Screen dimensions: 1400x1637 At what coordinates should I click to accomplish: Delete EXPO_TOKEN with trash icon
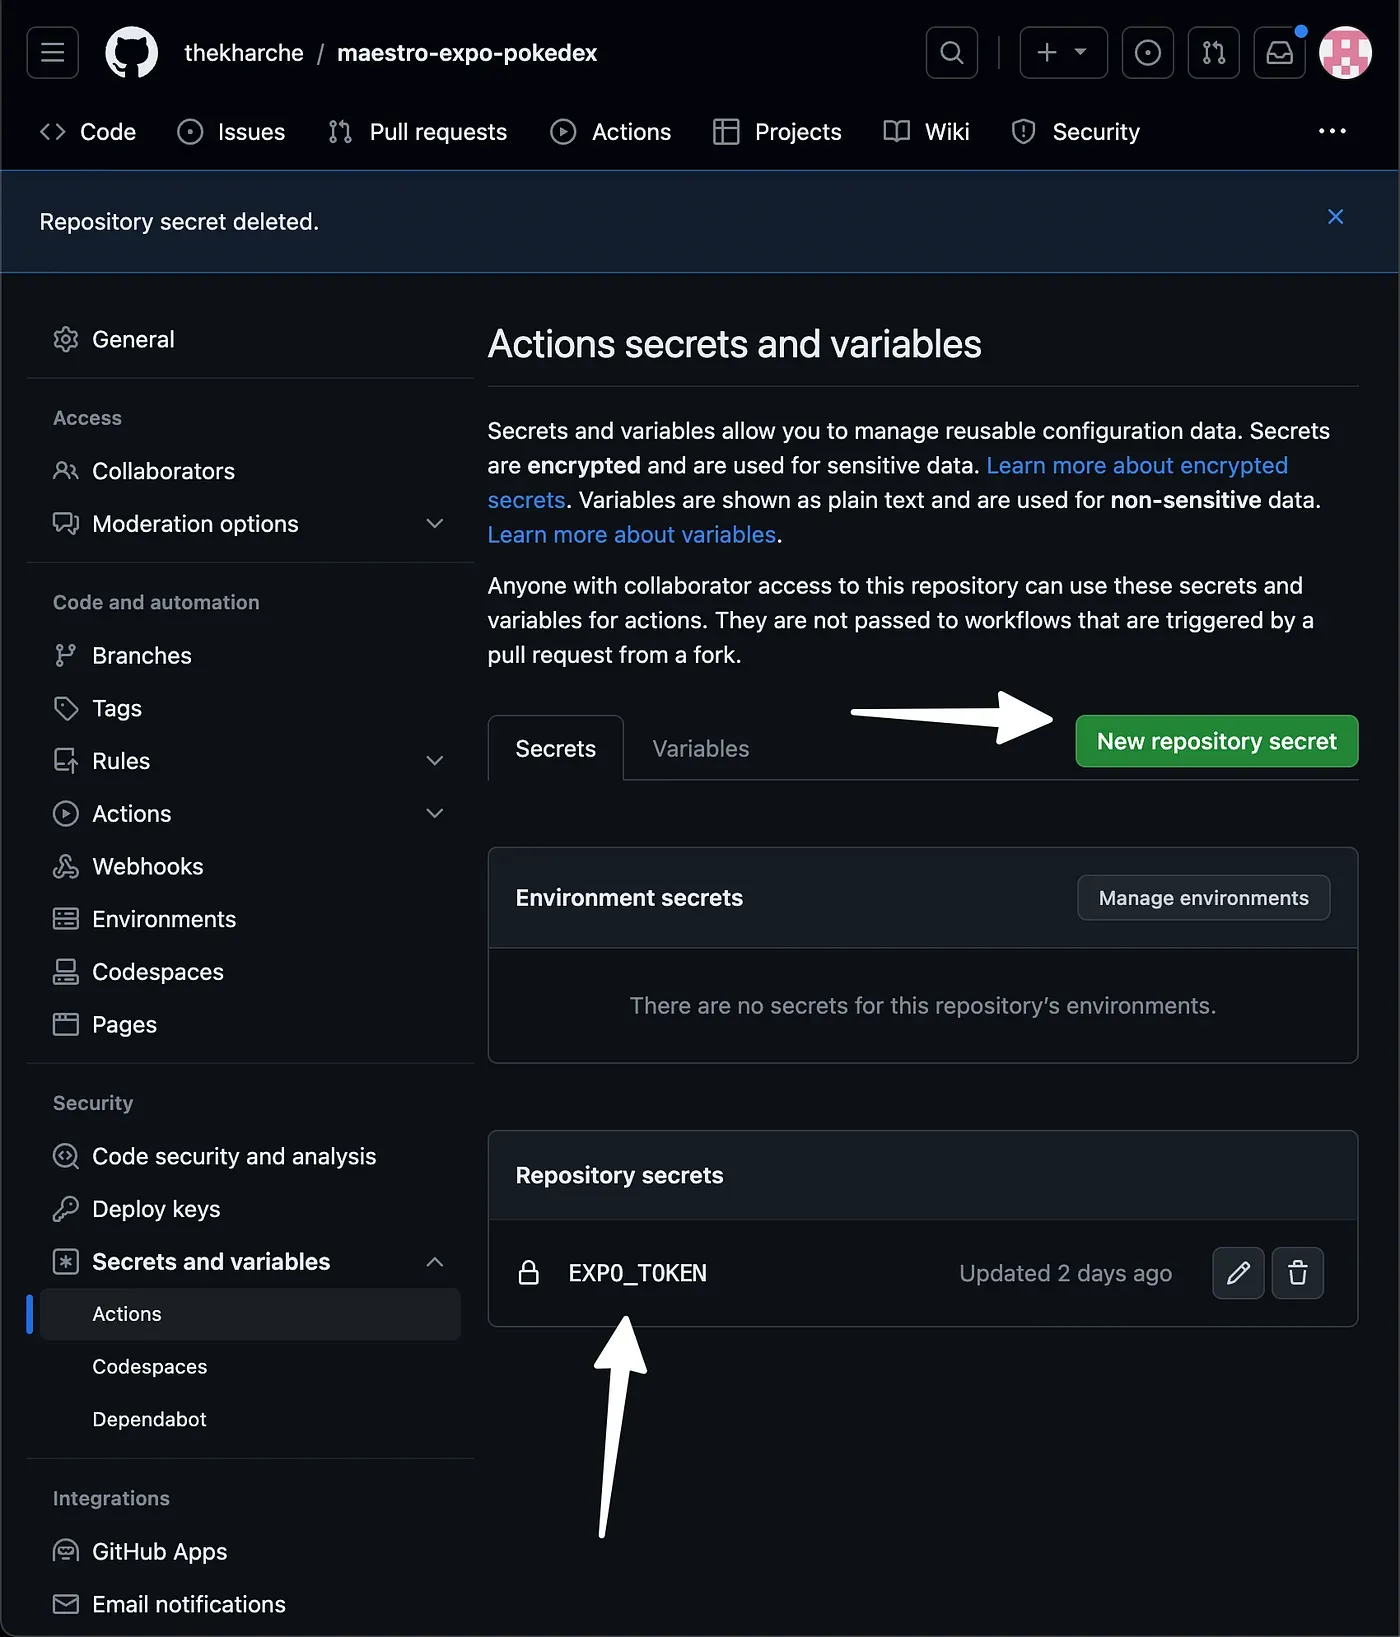[x=1297, y=1273]
